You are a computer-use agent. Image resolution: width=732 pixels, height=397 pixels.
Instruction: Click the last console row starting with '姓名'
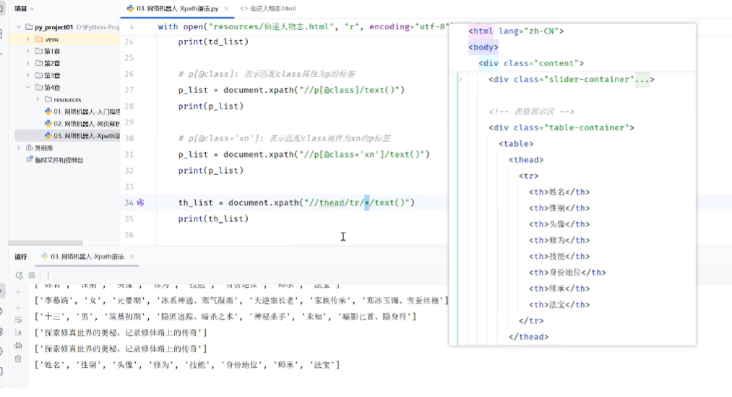pos(187,365)
